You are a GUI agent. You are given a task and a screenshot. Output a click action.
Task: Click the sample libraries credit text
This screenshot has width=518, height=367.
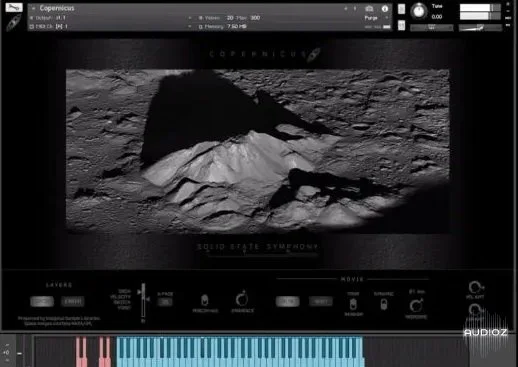tap(59, 320)
